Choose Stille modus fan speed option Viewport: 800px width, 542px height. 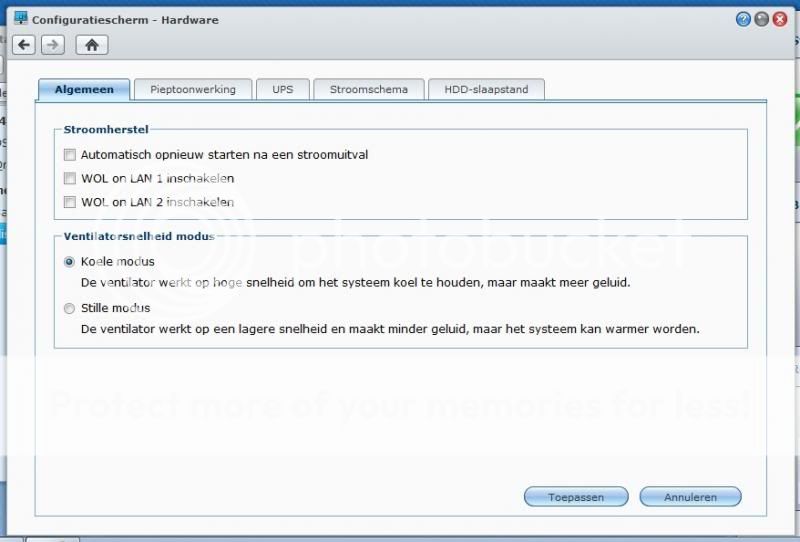pos(69,309)
